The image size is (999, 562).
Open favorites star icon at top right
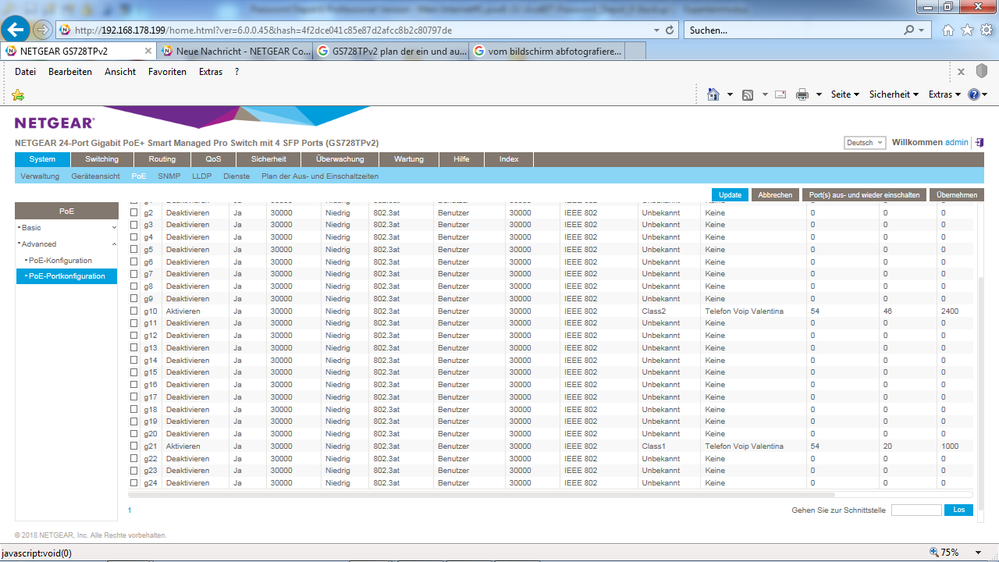tap(967, 30)
